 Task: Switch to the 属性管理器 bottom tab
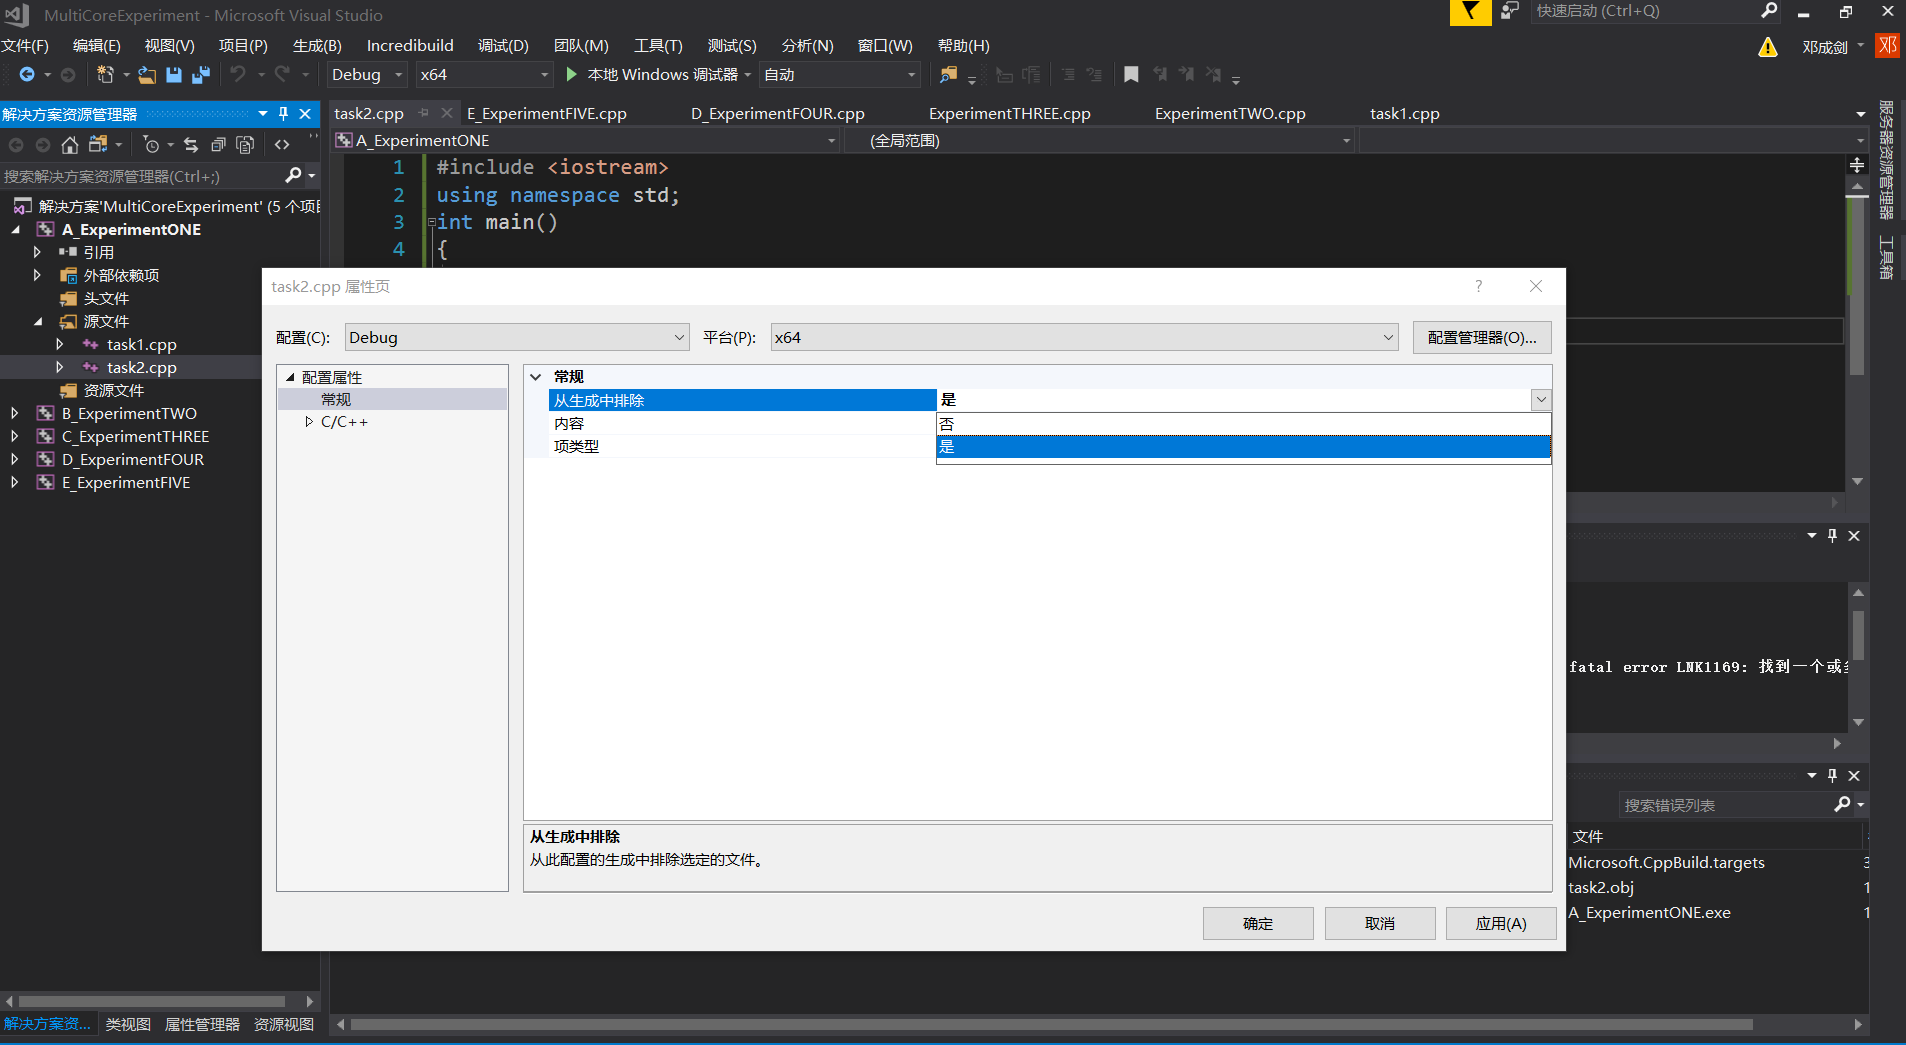[202, 1025]
